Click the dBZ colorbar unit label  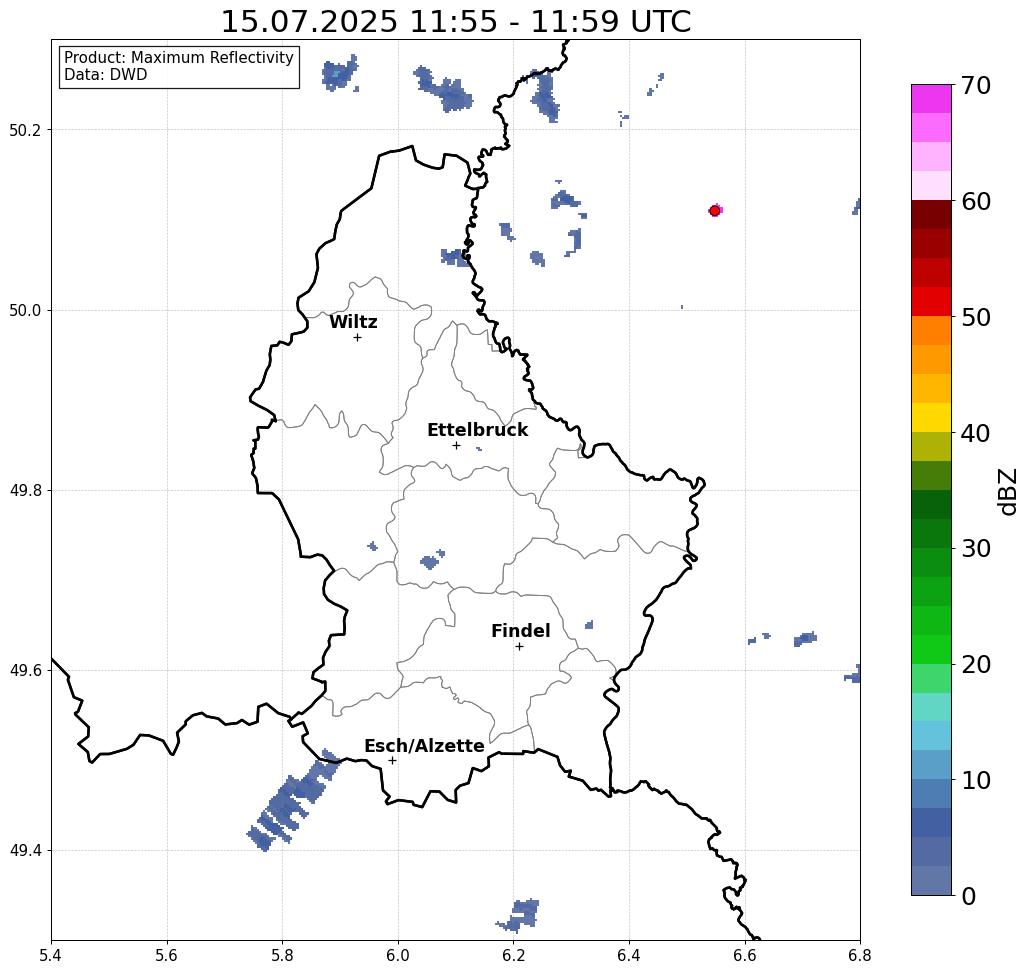pyautogui.click(x=1007, y=491)
